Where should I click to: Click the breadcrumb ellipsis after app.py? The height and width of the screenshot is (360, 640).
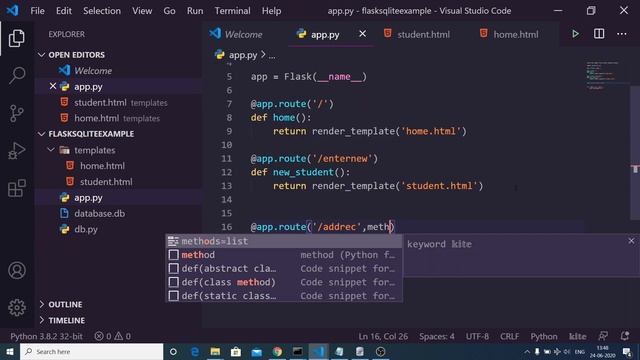pyautogui.click(x=272, y=55)
